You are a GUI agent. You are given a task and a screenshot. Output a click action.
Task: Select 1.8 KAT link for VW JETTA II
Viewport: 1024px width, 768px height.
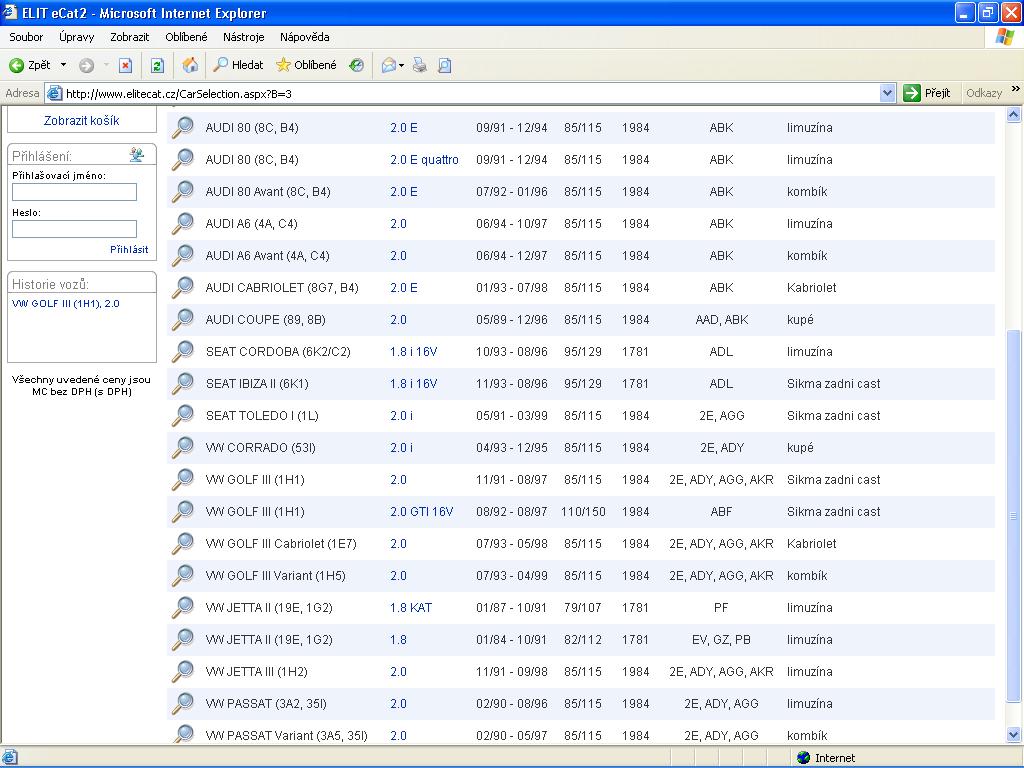click(x=411, y=607)
